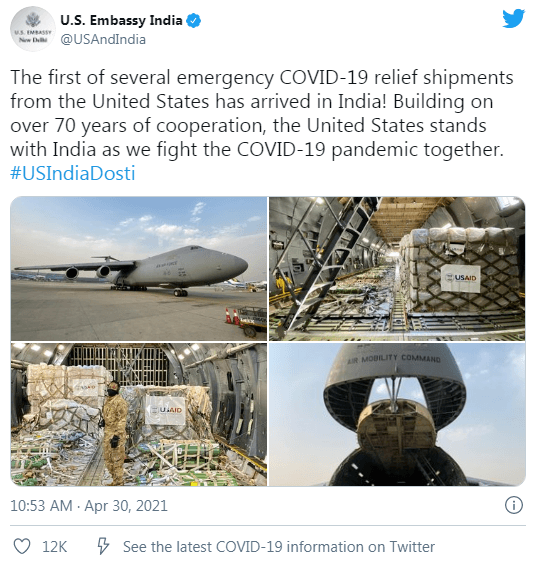
Task: Click the blue verified badge
Action: click(194, 21)
